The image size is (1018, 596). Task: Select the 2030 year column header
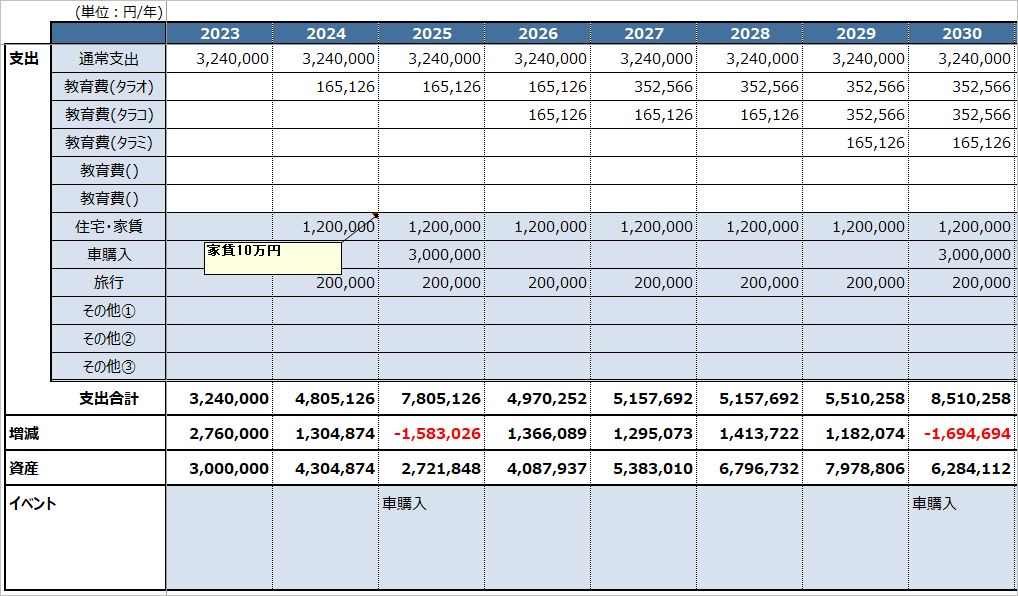coord(961,34)
